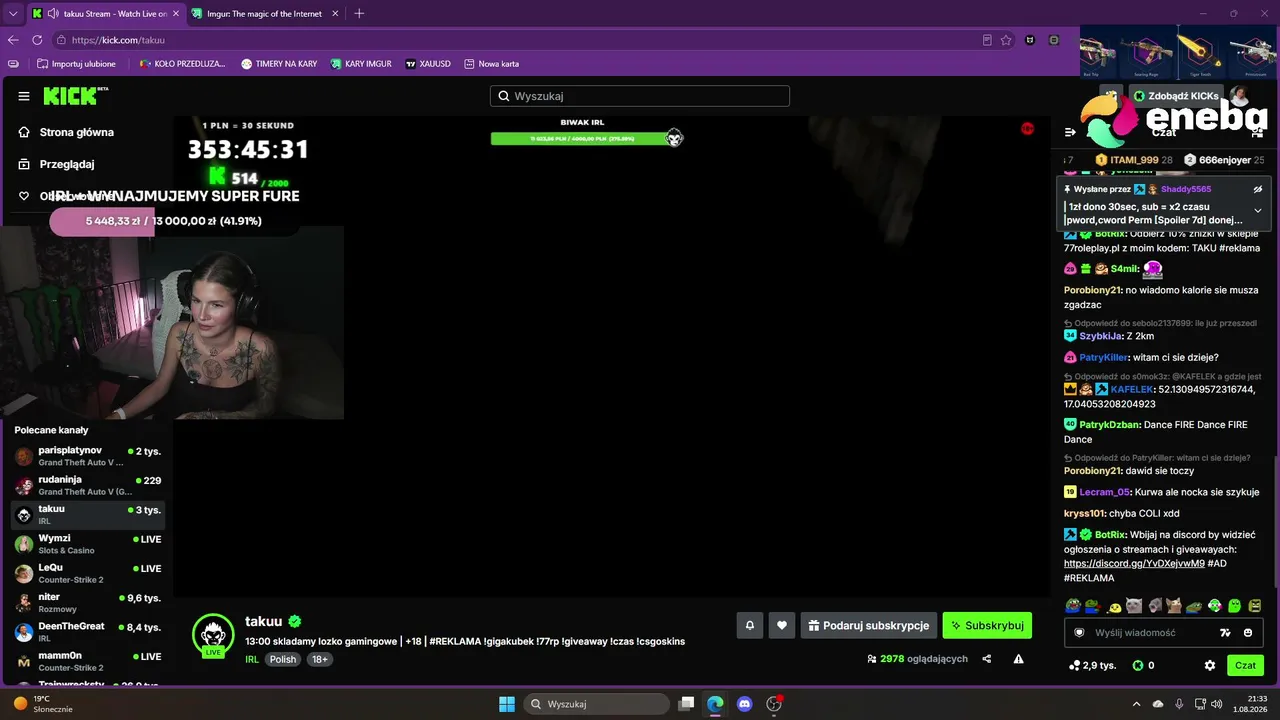Open the weather widget on taskbar
The image size is (1280, 720).
click(44, 704)
